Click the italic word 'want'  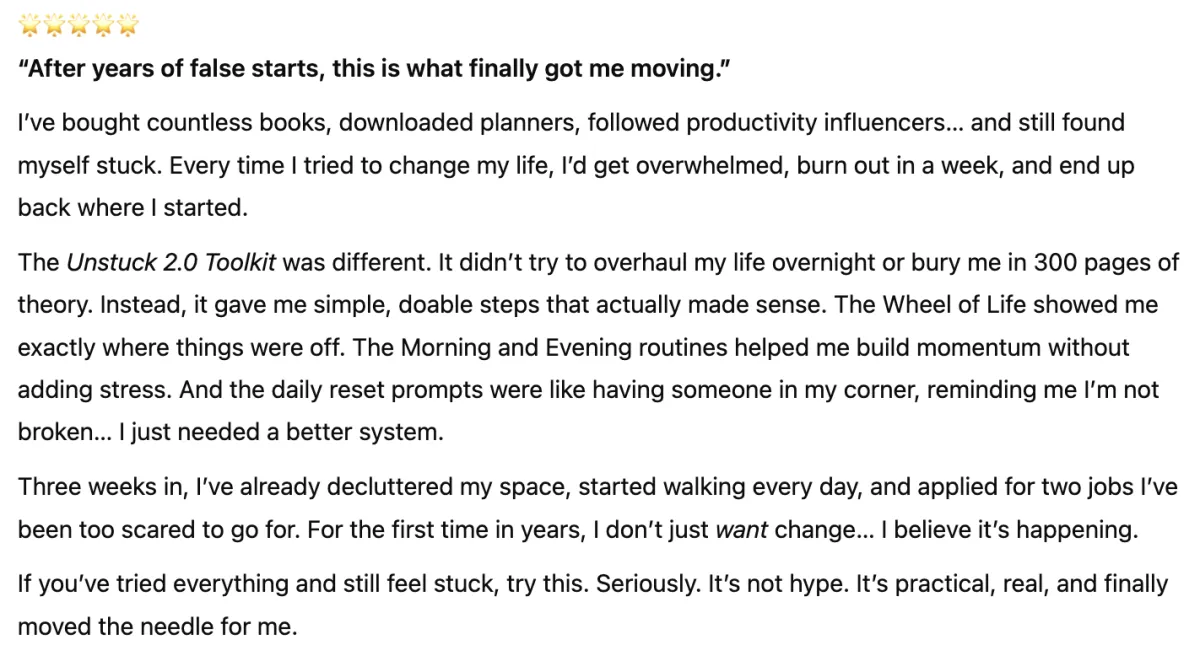point(742,530)
